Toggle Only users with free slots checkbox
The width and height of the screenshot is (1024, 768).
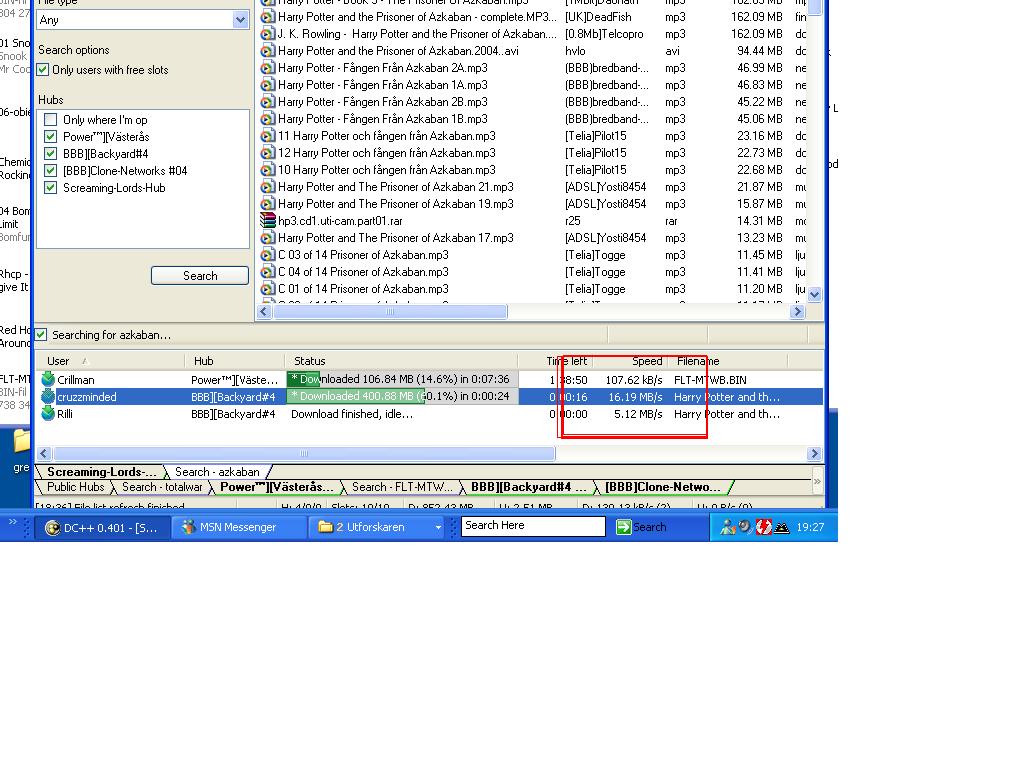[x=43, y=70]
